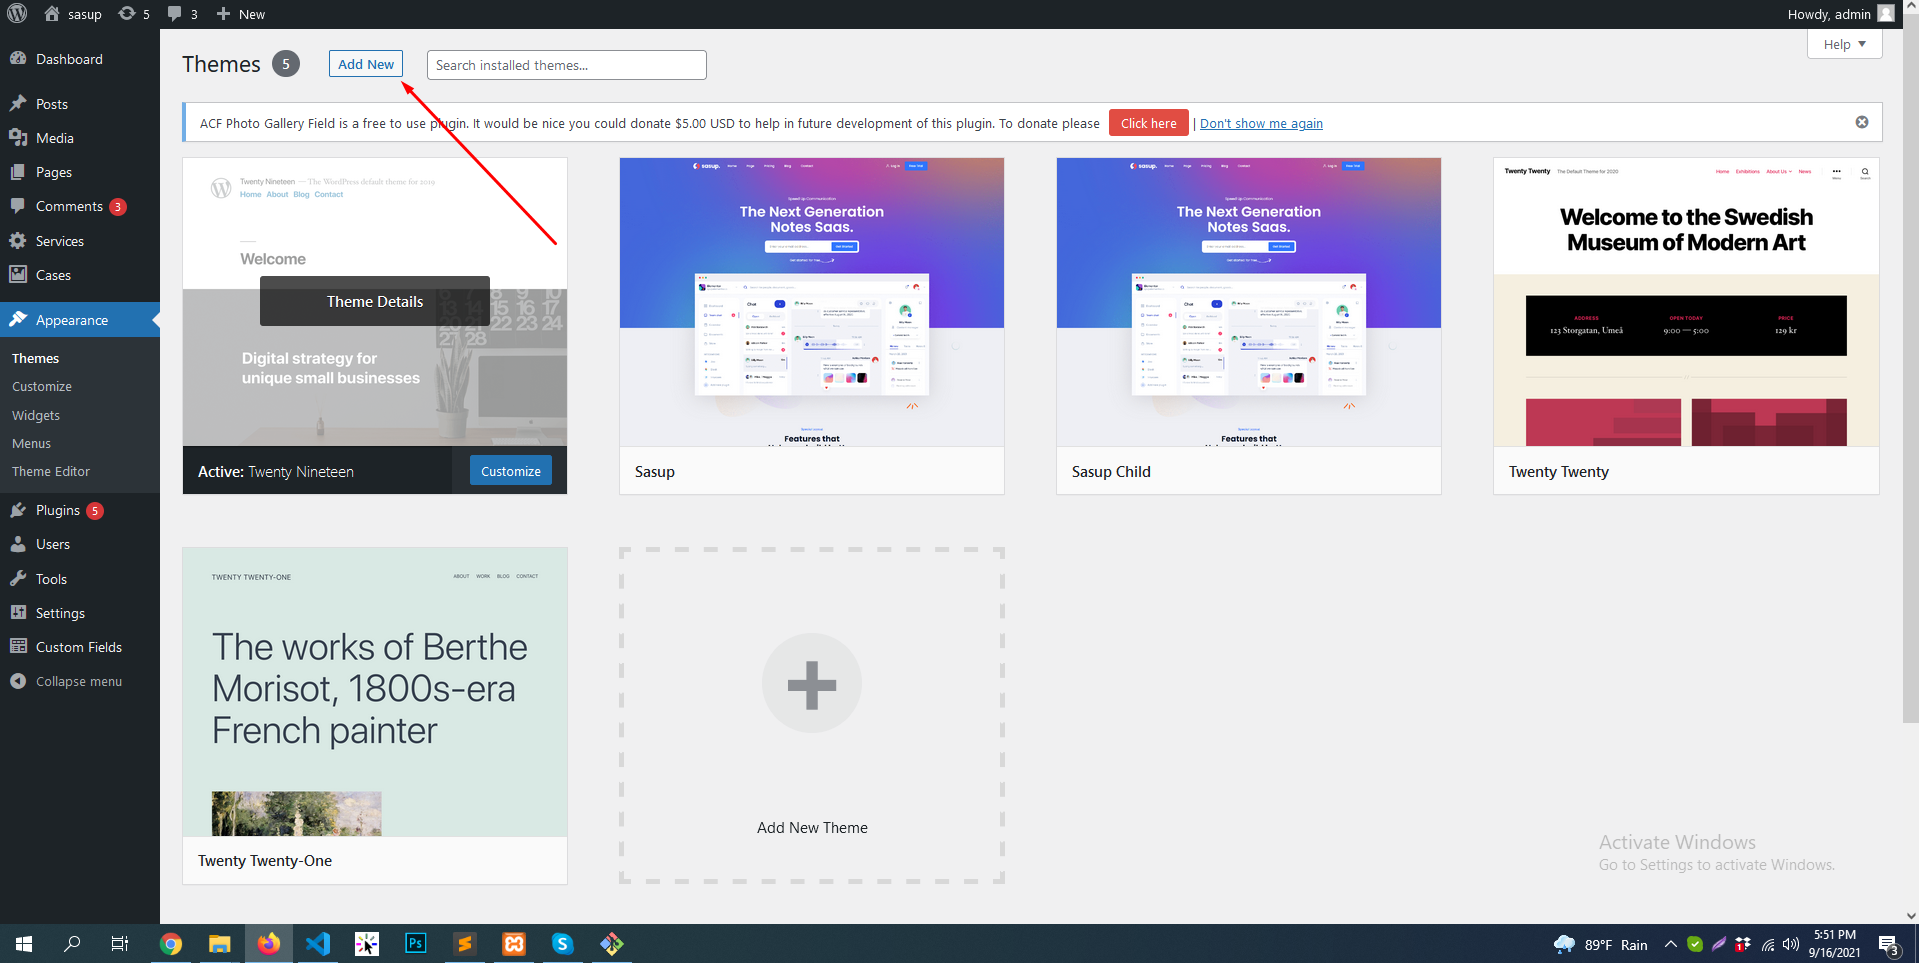1919x963 pixels.
Task: Click the Add New Theme label
Action: [x=812, y=828]
